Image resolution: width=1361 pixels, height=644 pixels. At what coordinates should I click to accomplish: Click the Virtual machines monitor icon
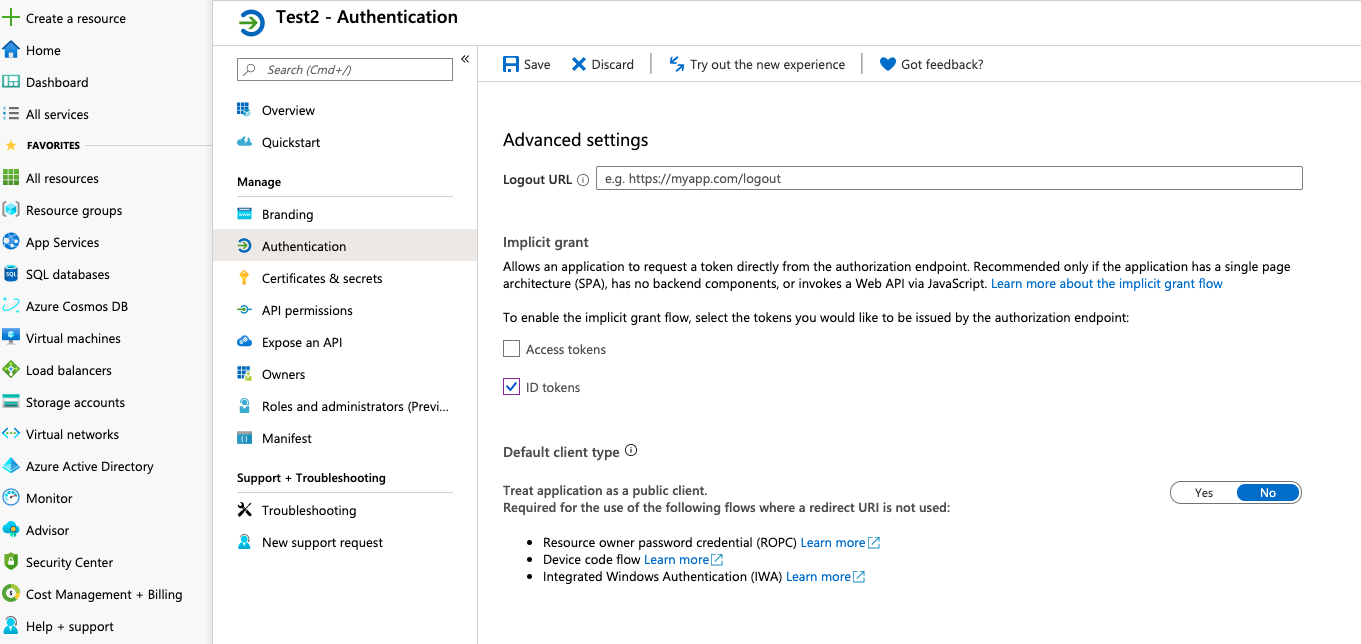(x=11, y=338)
